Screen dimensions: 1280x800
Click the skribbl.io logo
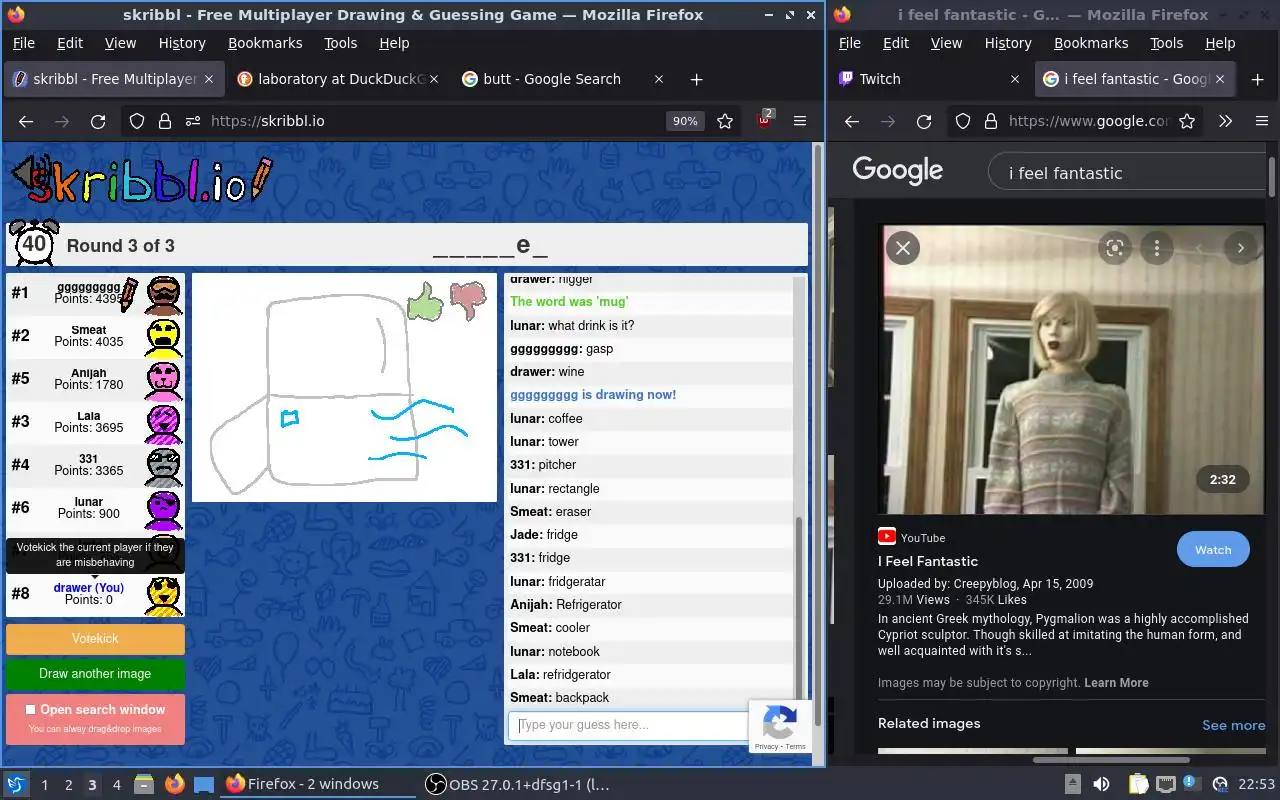[x=140, y=180]
